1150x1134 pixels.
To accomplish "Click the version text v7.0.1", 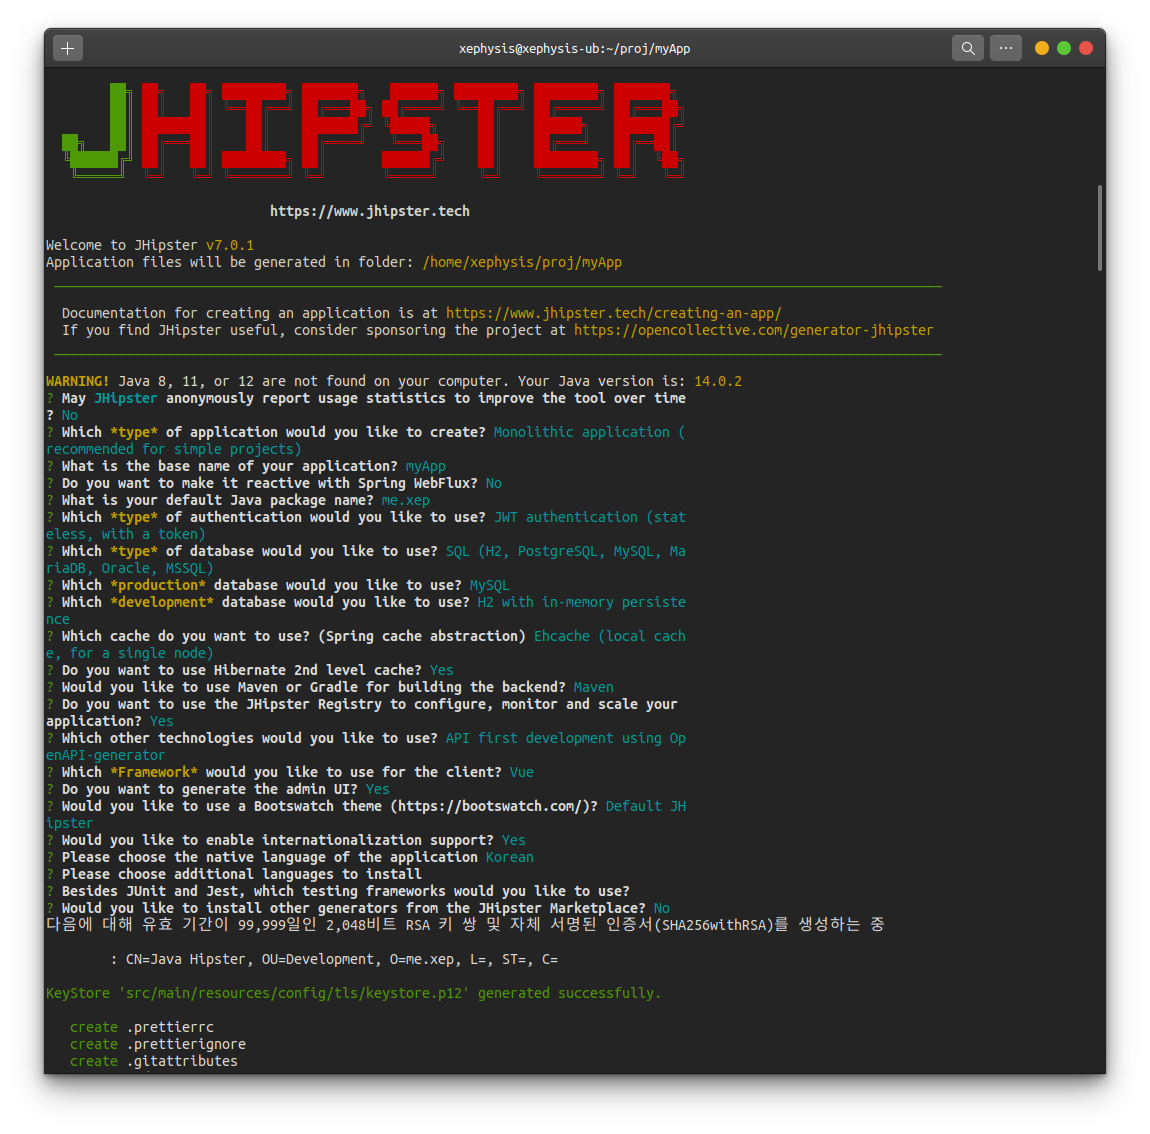I will tap(230, 245).
